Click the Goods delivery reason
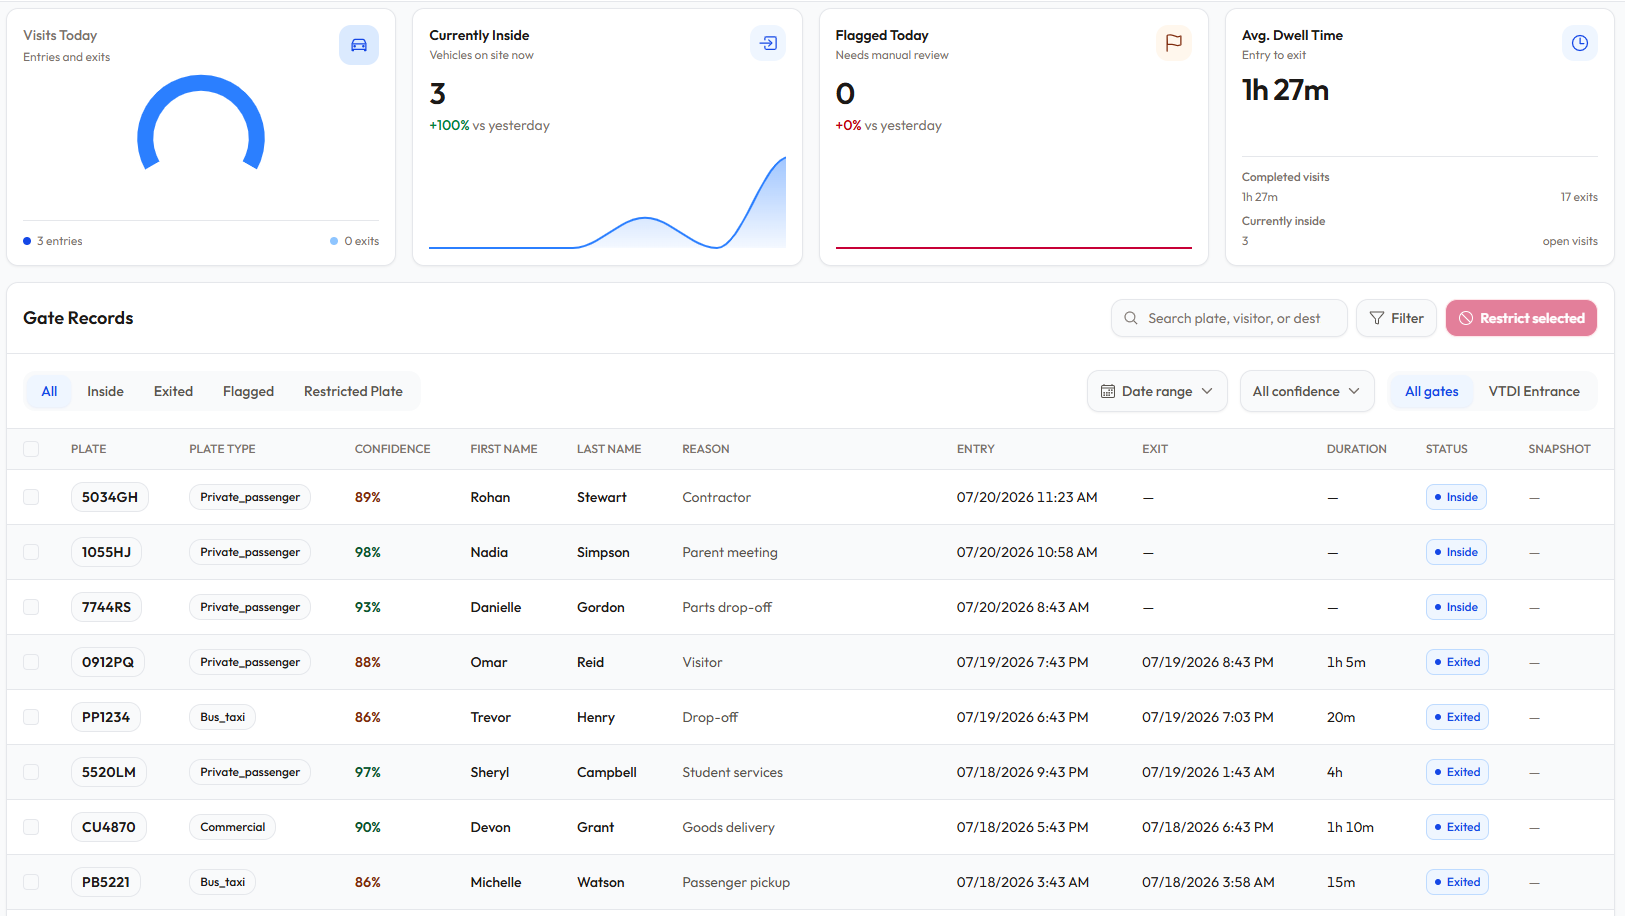1625x916 pixels. point(728,827)
